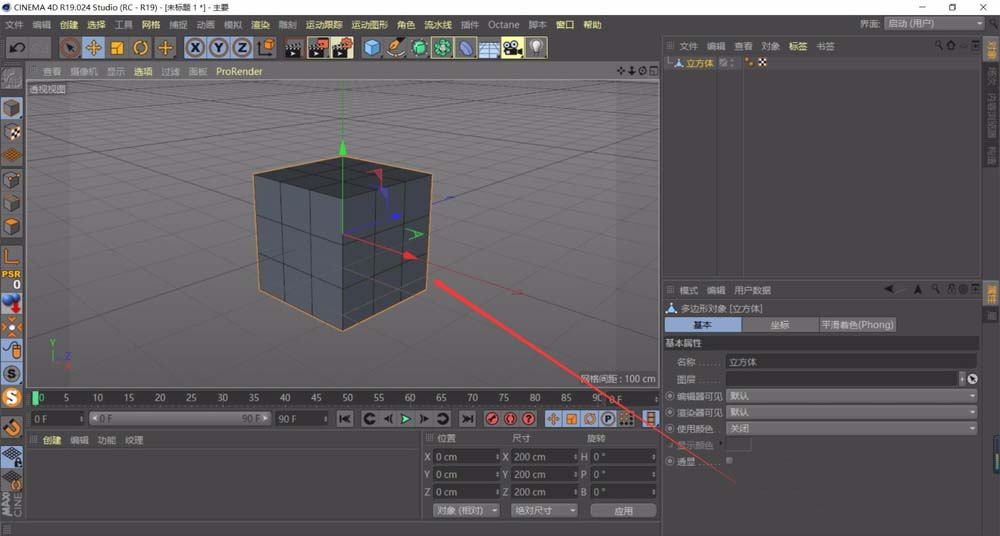1000x536 pixels.
Task: Toggle autokeying red button
Action: click(510, 419)
